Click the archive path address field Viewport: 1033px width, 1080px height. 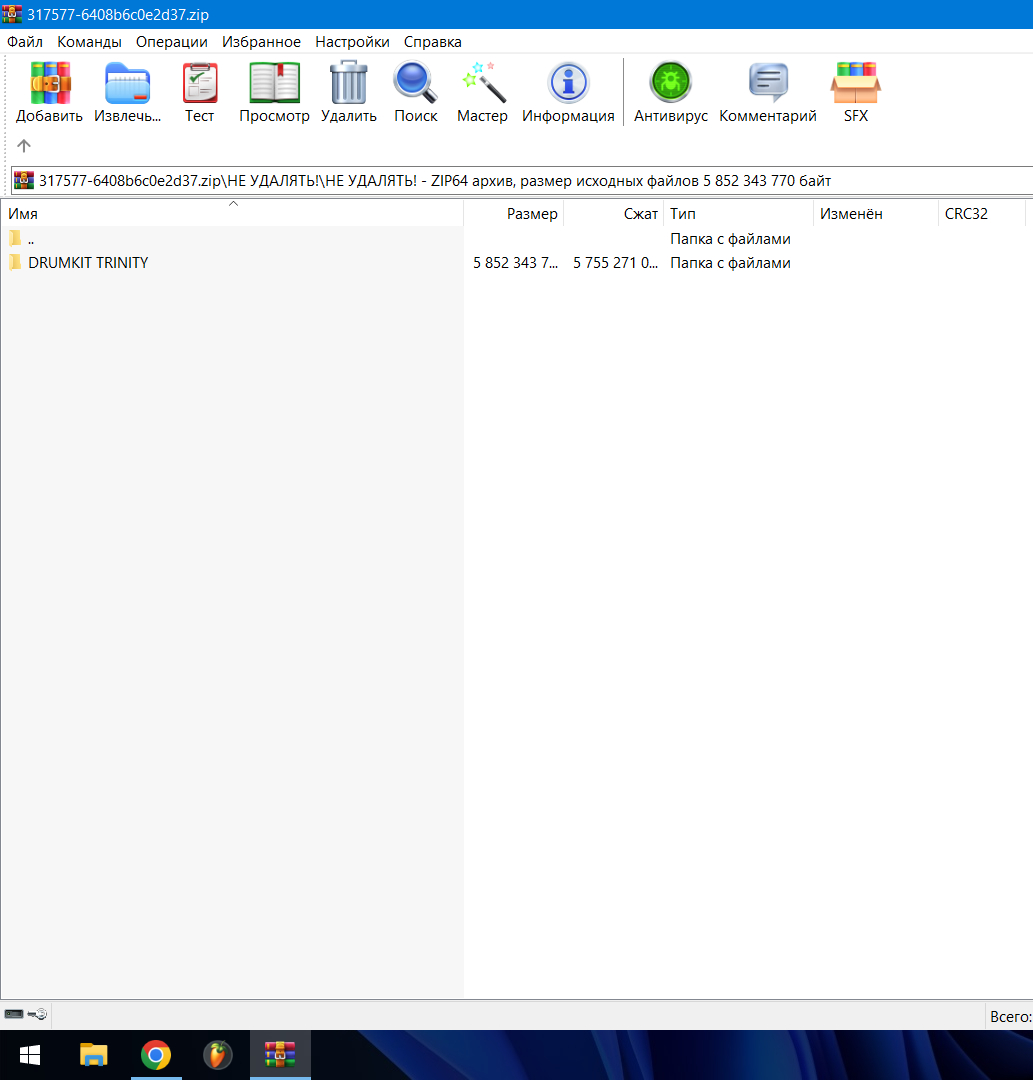[x=522, y=180]
